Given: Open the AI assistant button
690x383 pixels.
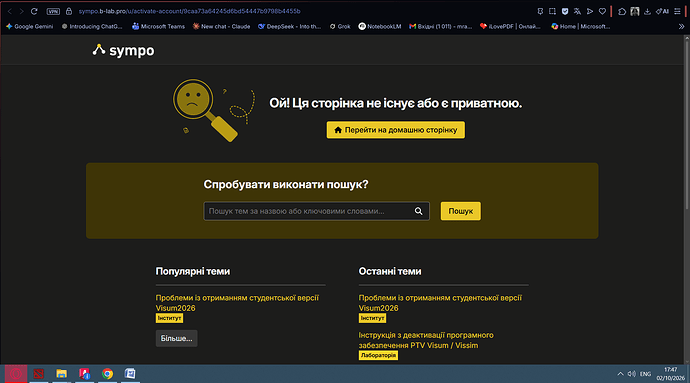Looking at the screenshot, I should (x=662, y=11).
